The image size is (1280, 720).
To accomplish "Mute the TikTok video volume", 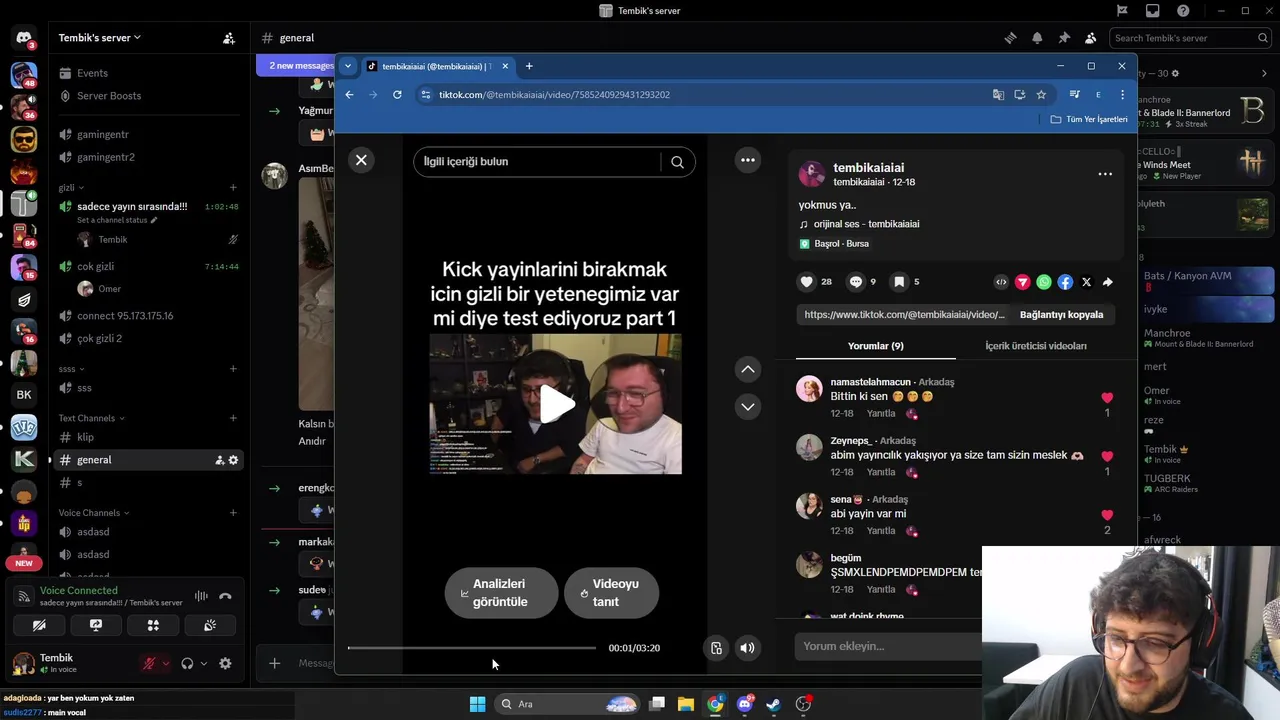I will coord(747,648).
